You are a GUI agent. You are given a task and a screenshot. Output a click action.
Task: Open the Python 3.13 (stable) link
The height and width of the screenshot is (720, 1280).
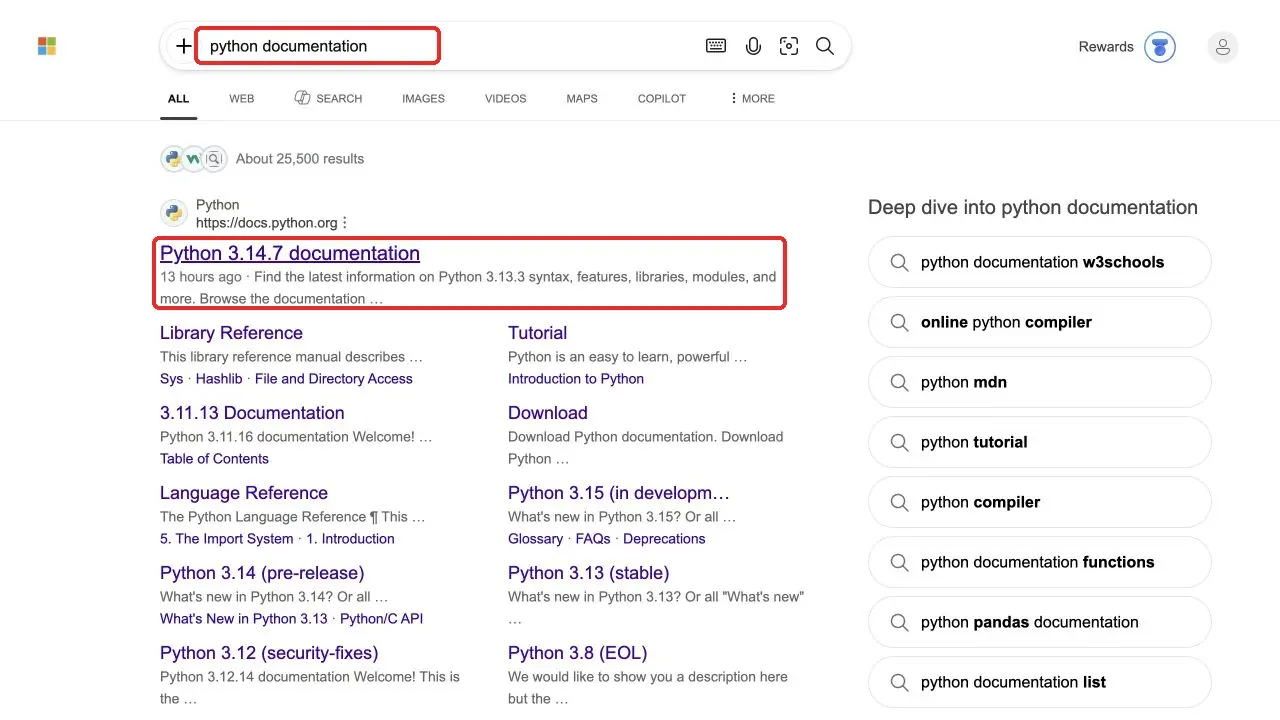tap(589, 573)
